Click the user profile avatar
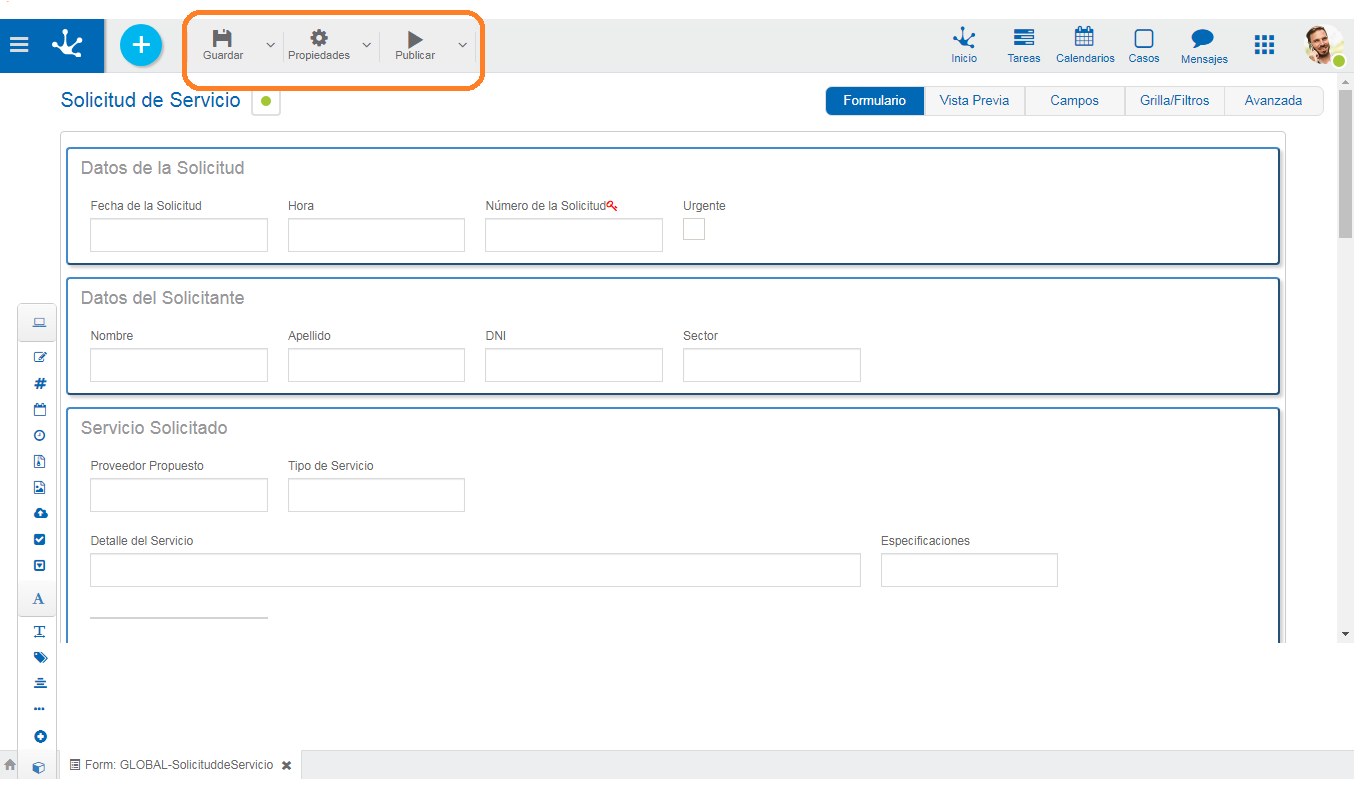The width and height of the screenshot is (1367, 790). point(1324,45)
